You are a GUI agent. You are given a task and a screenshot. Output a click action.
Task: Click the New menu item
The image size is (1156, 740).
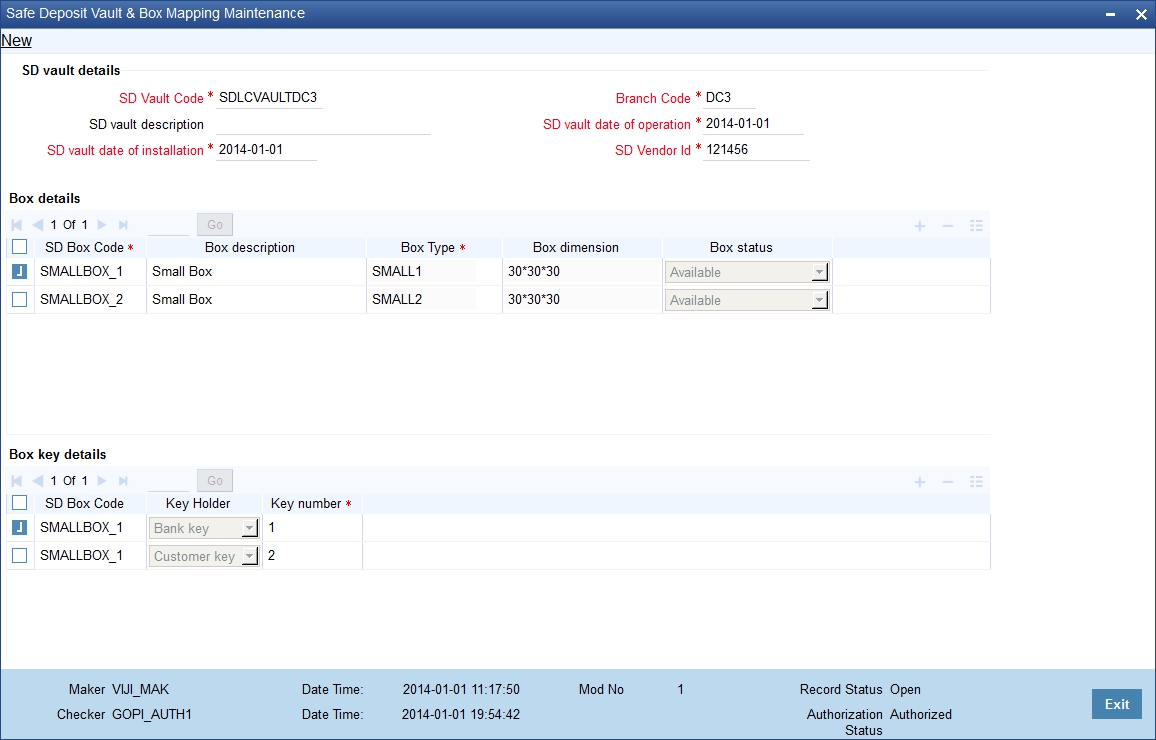pyautogui.click(x=16, y=41)
